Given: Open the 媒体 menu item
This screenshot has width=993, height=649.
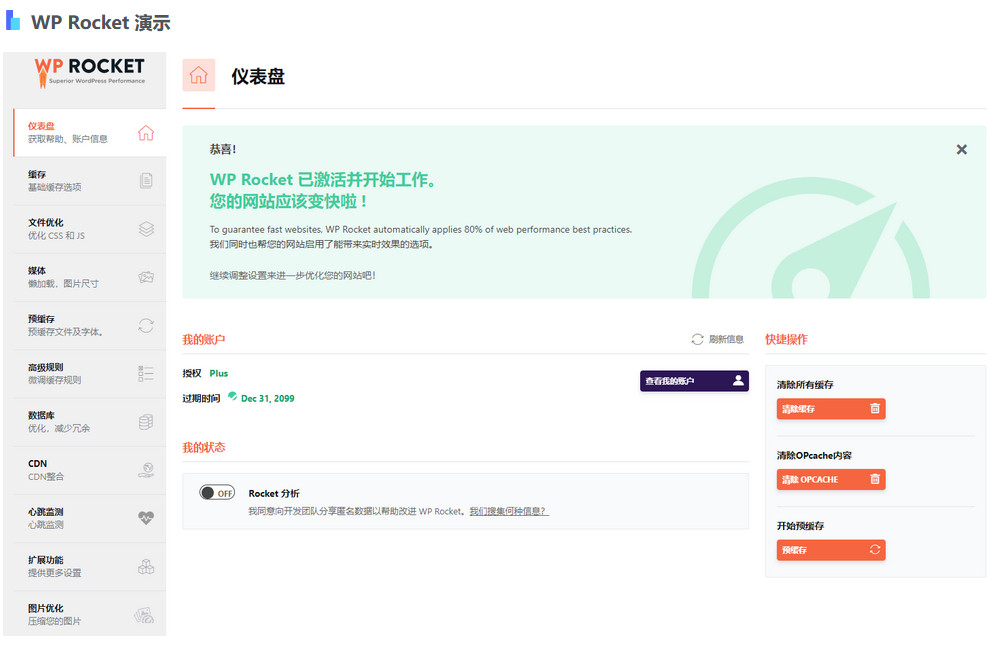Looking at the screenshot, I should tap(89, 277).
